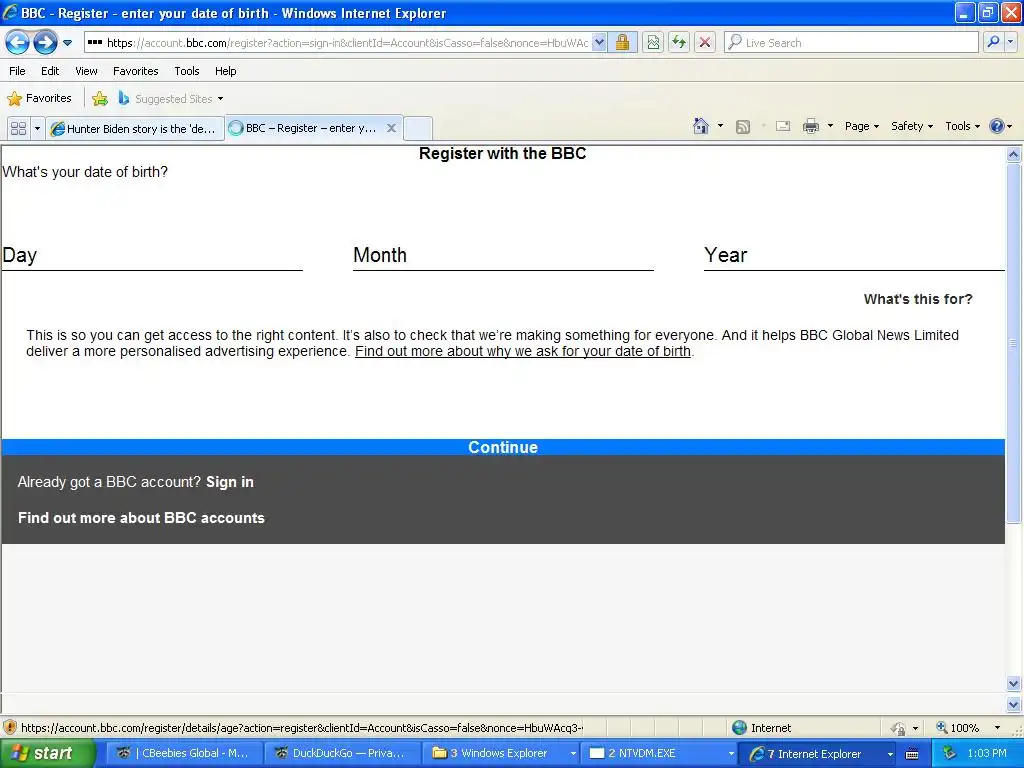
Task: Open the Help menu
Action: click(225, 71)
